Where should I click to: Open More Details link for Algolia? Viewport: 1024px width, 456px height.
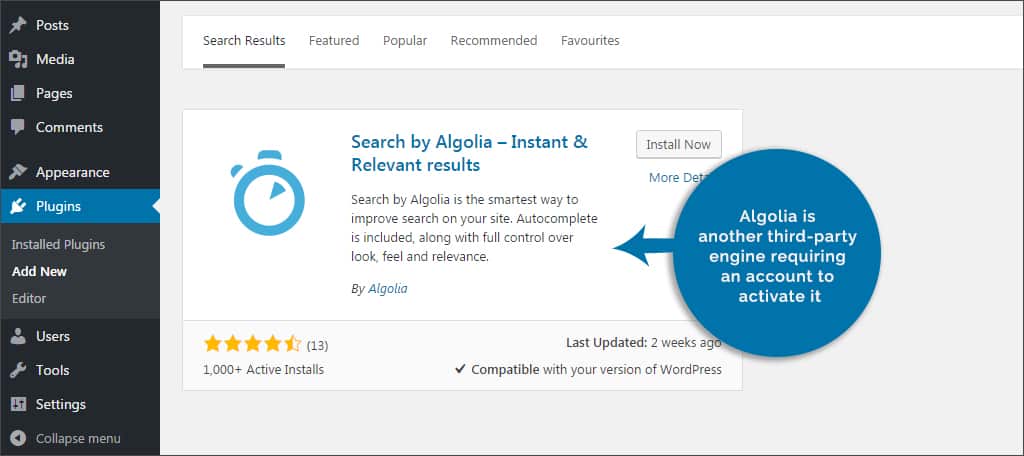[x=679, y=178]
